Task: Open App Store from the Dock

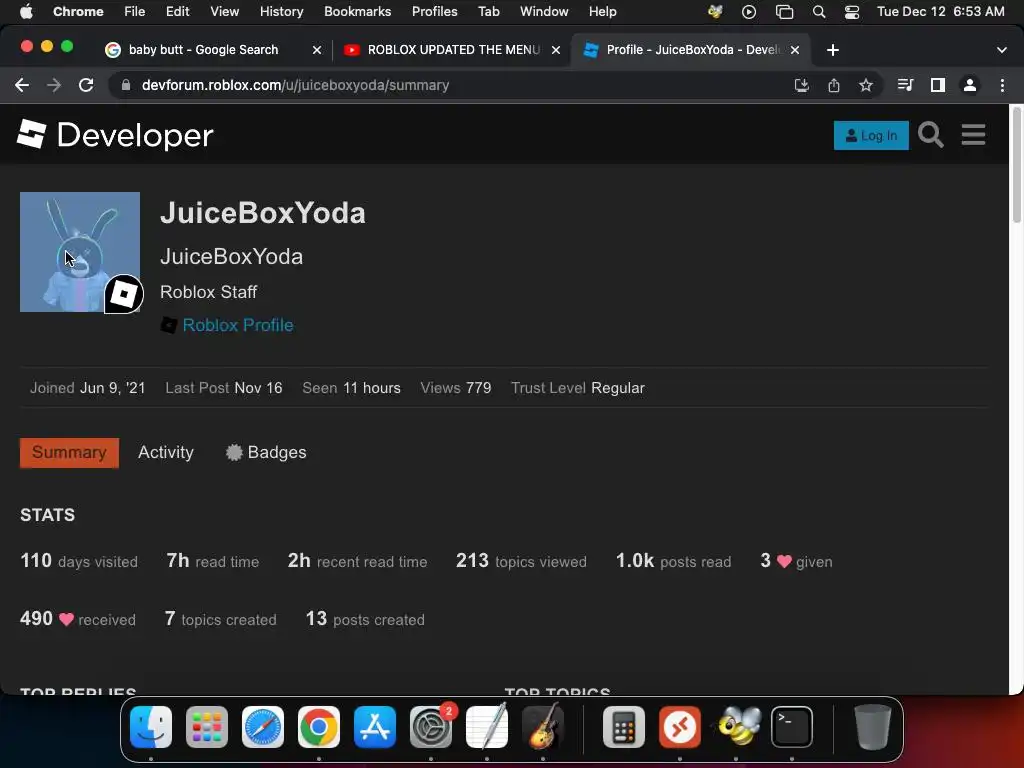Action: [x=375, y=726]
